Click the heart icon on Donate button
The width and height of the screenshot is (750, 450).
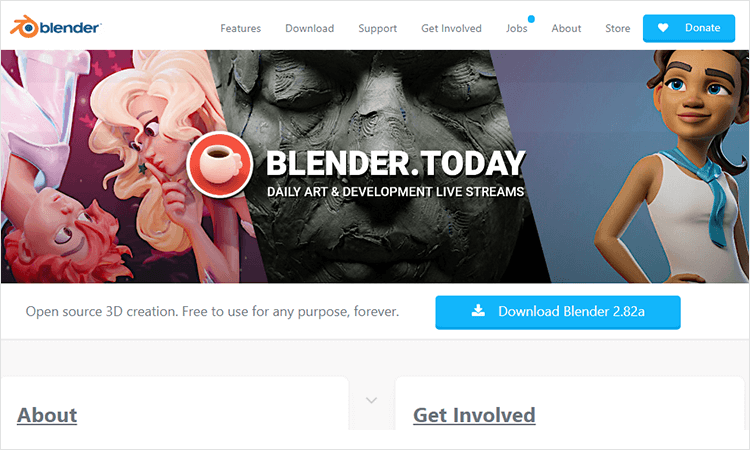click(x=663, y=28)
